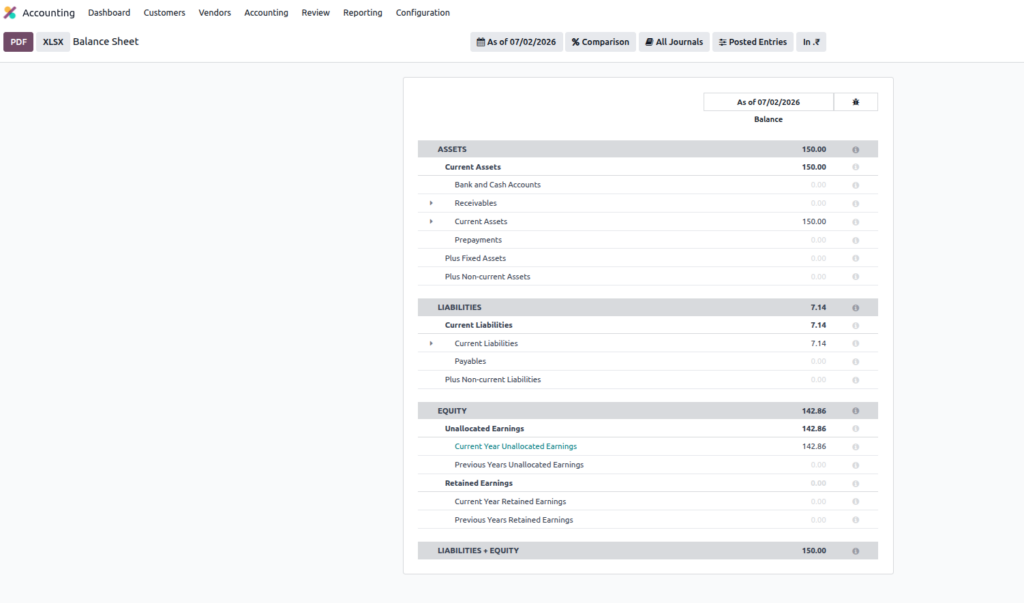
Task: Open the Vendors menu
Action: click(215, 12)
